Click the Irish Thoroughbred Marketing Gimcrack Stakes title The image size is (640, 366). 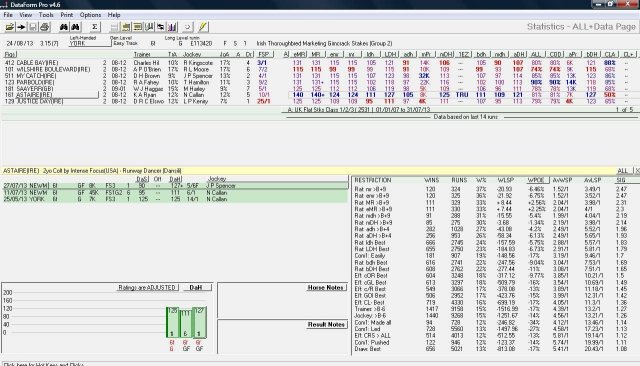324,43
